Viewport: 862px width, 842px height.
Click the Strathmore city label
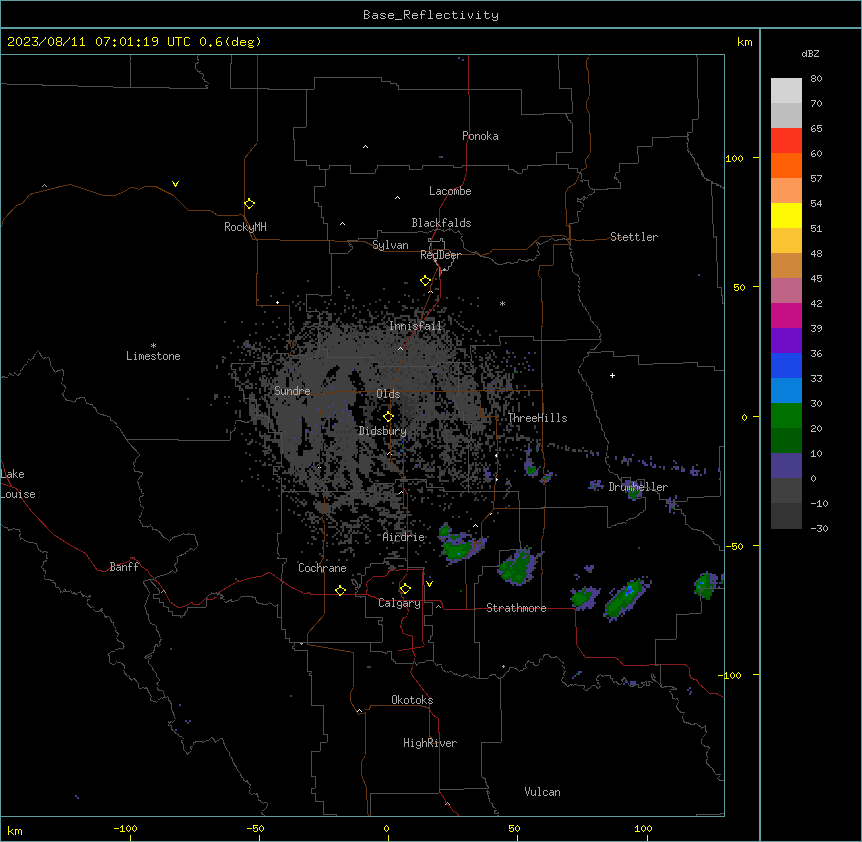click(516, 608)
